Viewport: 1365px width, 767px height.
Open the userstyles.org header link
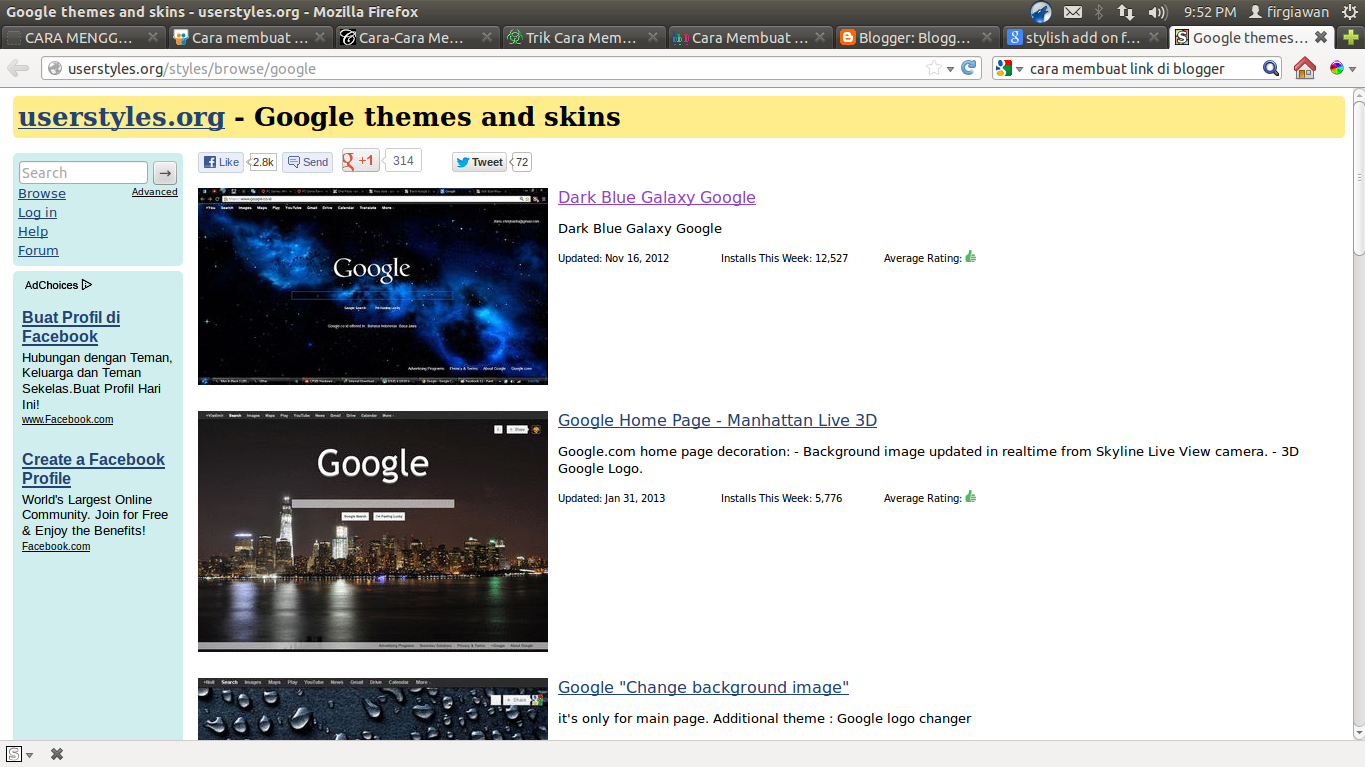click(121, 117)
